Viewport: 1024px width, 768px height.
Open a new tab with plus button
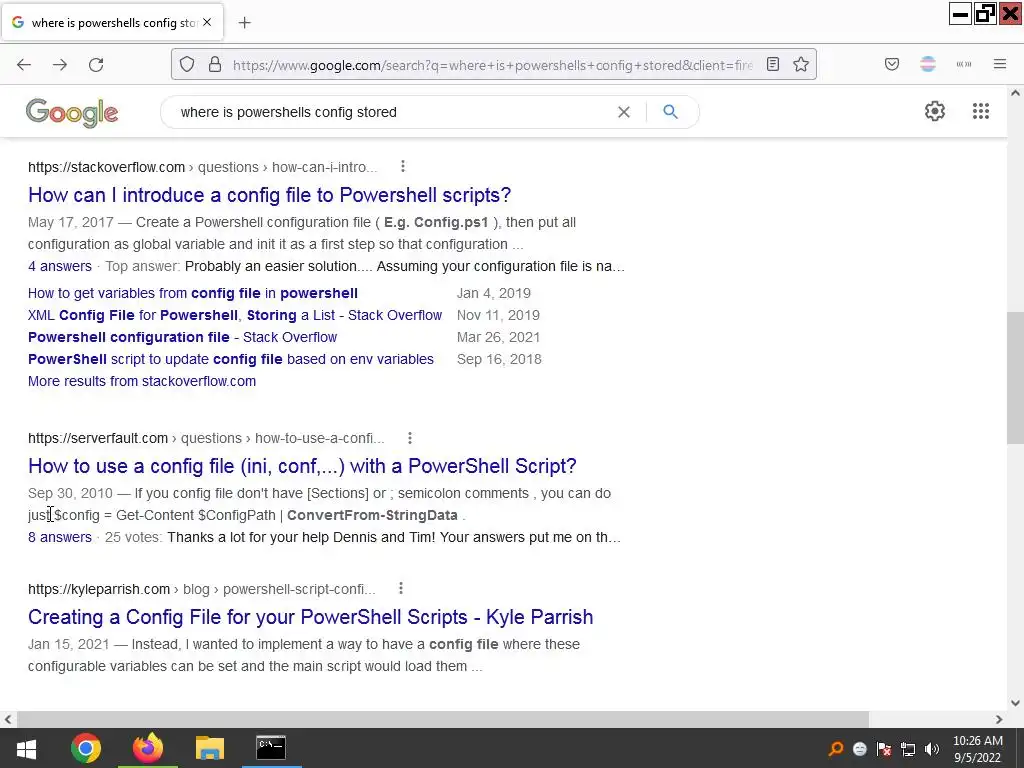[245, 23]
